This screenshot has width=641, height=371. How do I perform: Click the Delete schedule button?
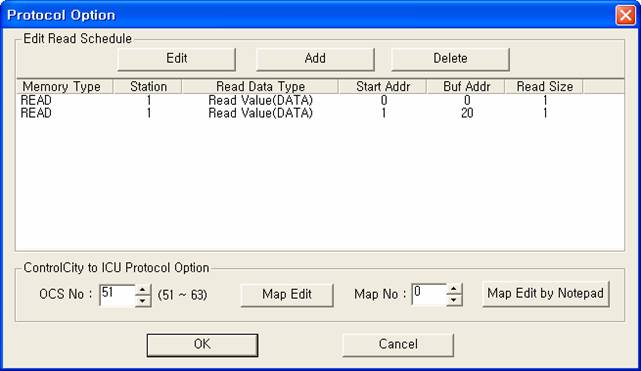coord(450,59)
